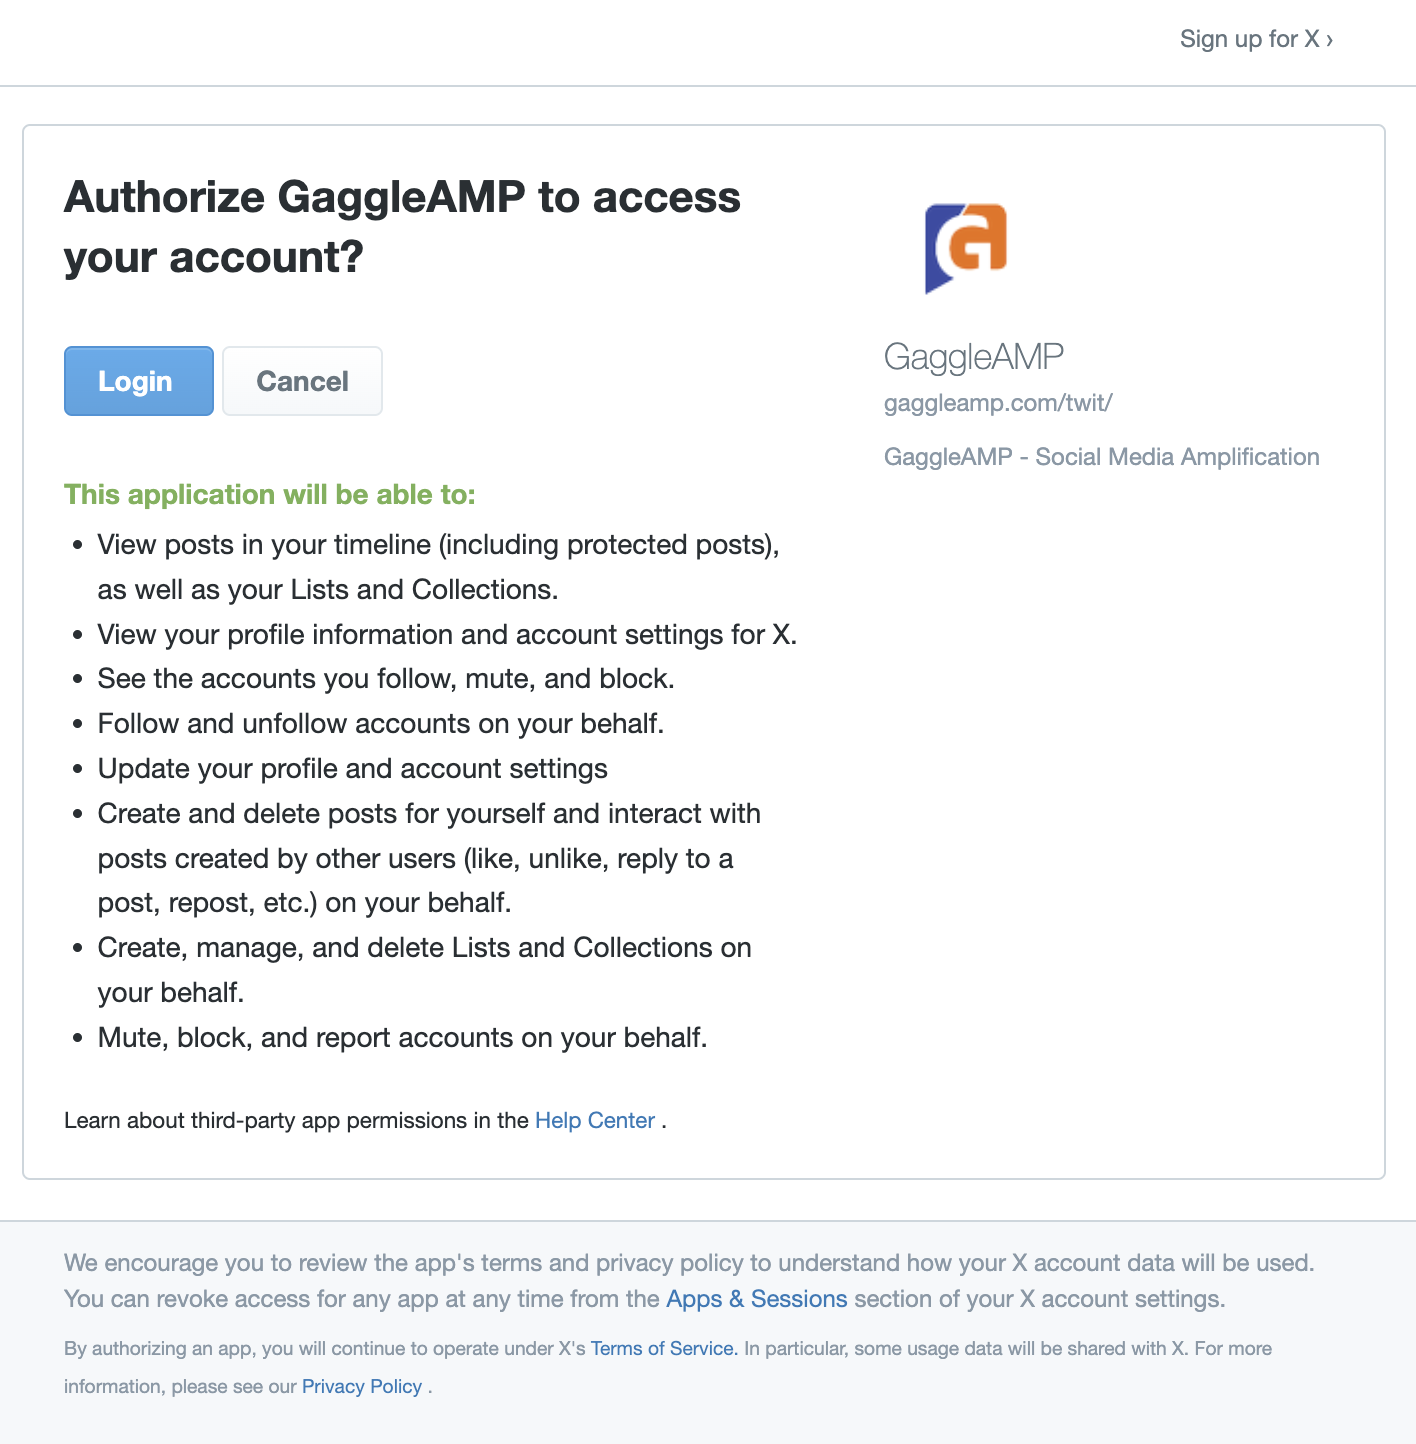Click the 'See the accounts you follow' permission
This screenshot has width=1416, height=1444.
click(386, 679)
